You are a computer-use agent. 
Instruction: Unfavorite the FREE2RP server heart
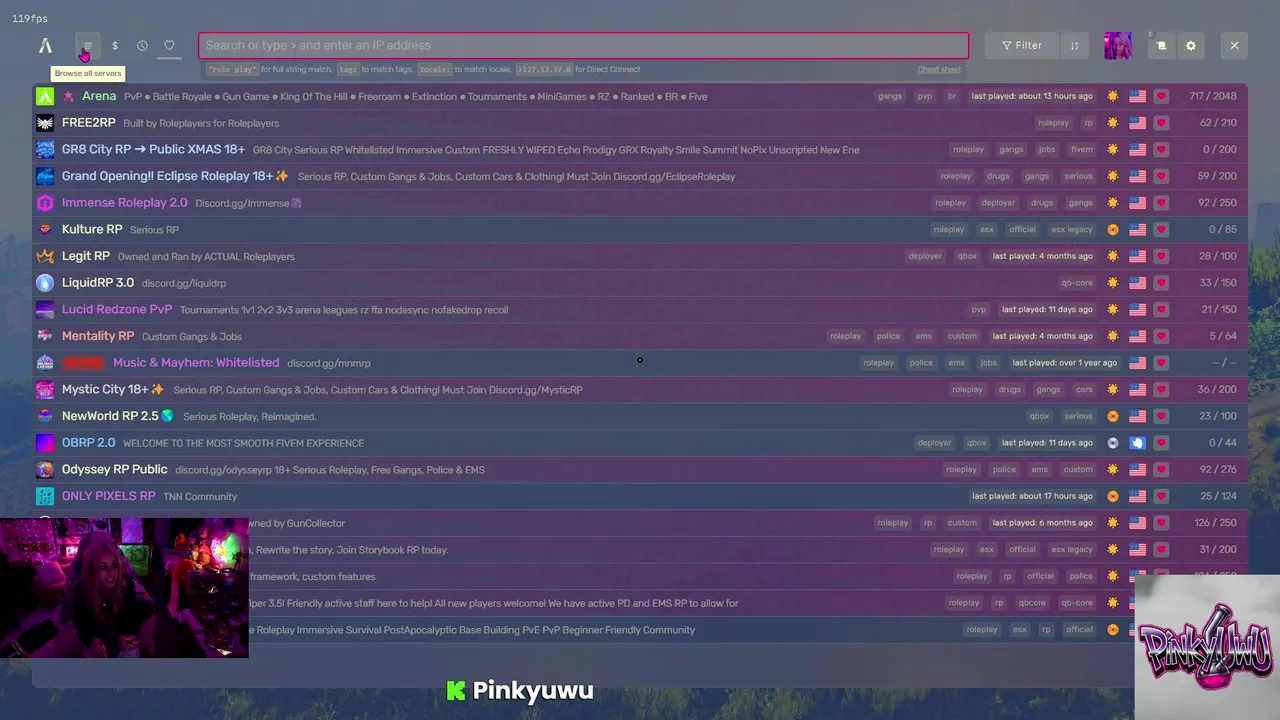1161,123
